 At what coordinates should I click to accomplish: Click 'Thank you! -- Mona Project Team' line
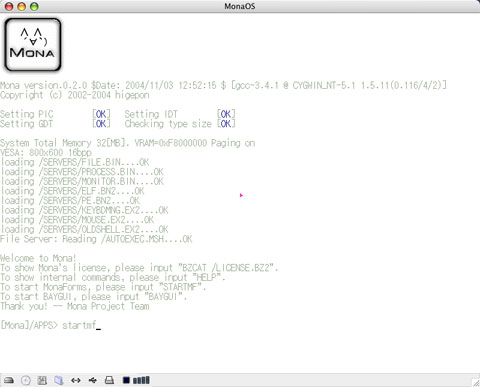coord(75,306)
